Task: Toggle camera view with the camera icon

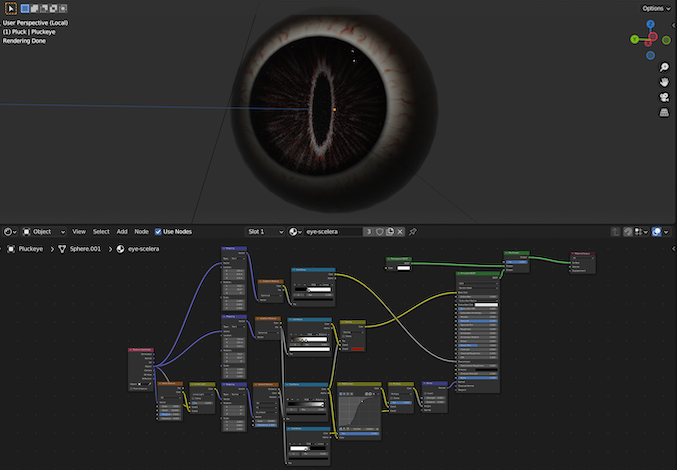Action: tap(664, 97)
